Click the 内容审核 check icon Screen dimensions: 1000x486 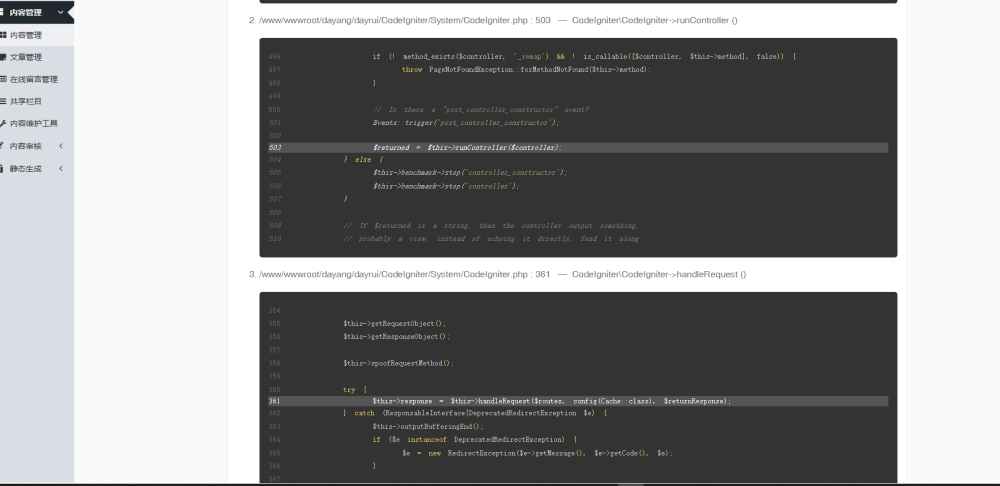click(4, 146)
